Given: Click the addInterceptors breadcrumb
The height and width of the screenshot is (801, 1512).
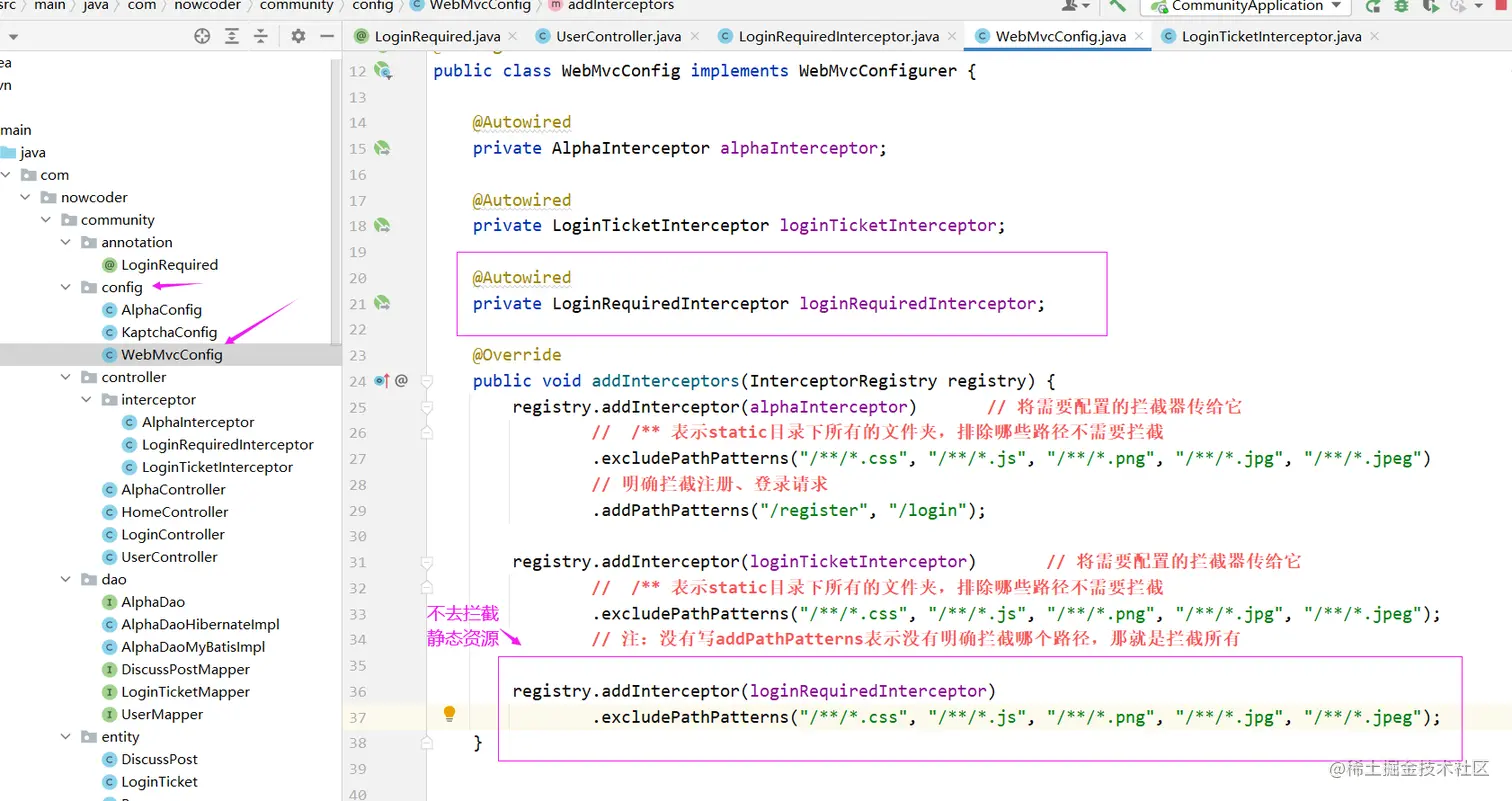Looking at the screenshot, I should pyautogui.click(x=620, y=5).
